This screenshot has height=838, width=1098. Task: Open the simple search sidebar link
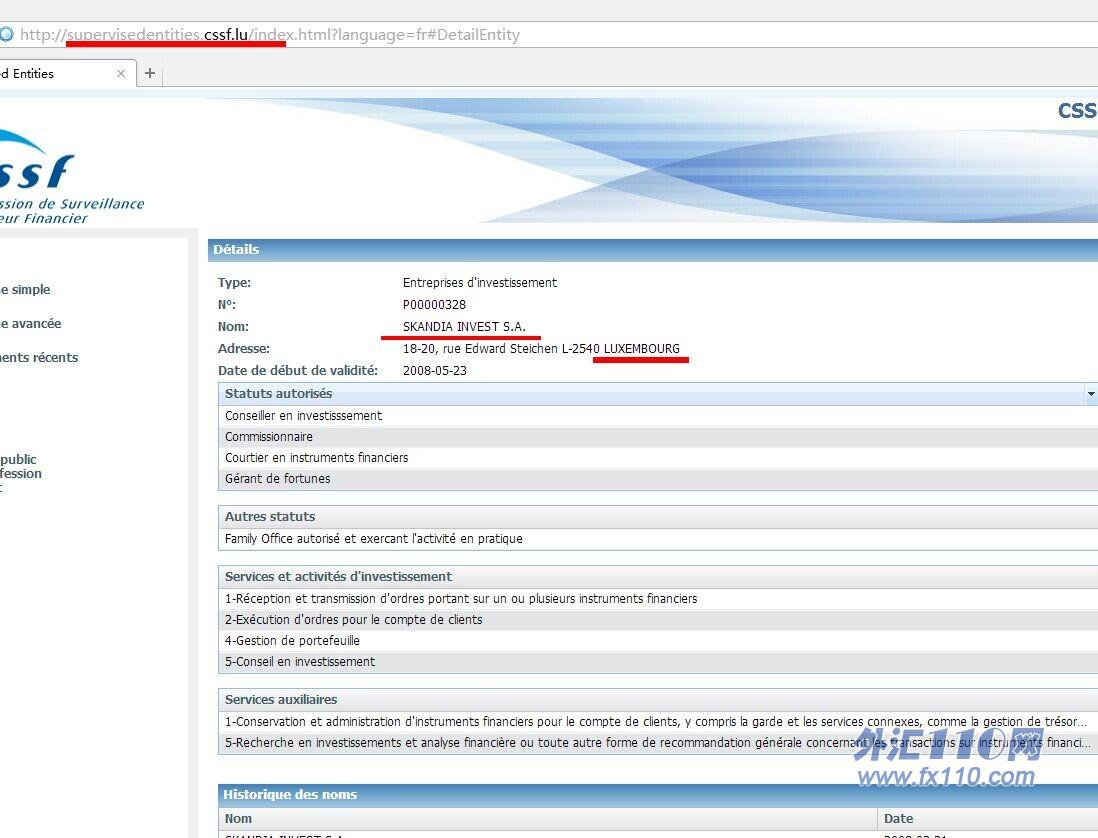point(25,289)
